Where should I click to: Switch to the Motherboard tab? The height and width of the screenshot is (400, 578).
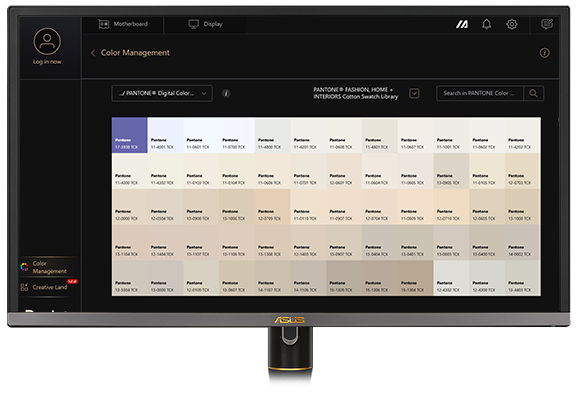123,24
